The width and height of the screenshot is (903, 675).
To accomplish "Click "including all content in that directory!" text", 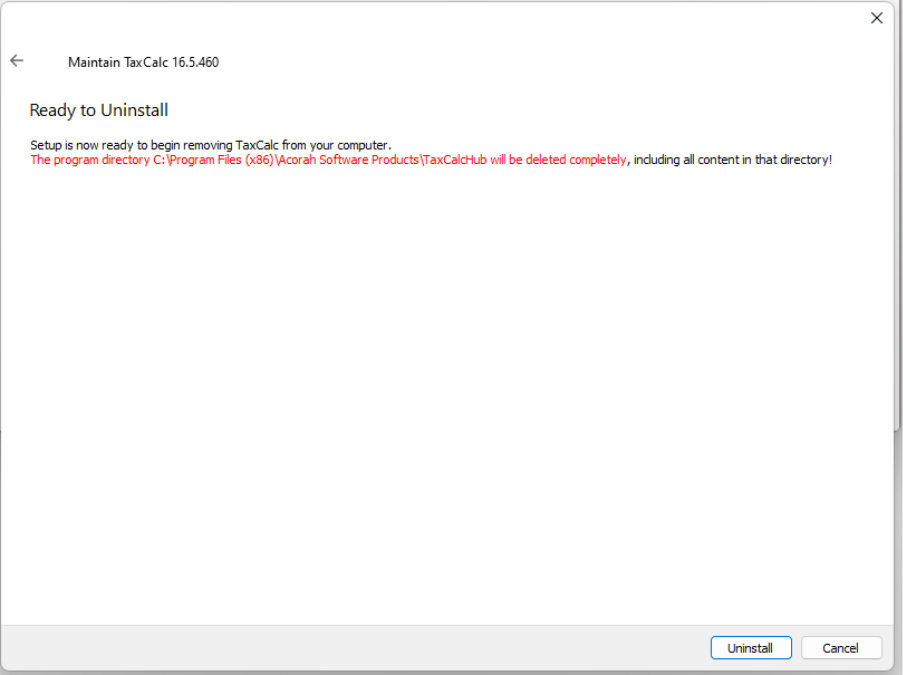I will (732, 160).
